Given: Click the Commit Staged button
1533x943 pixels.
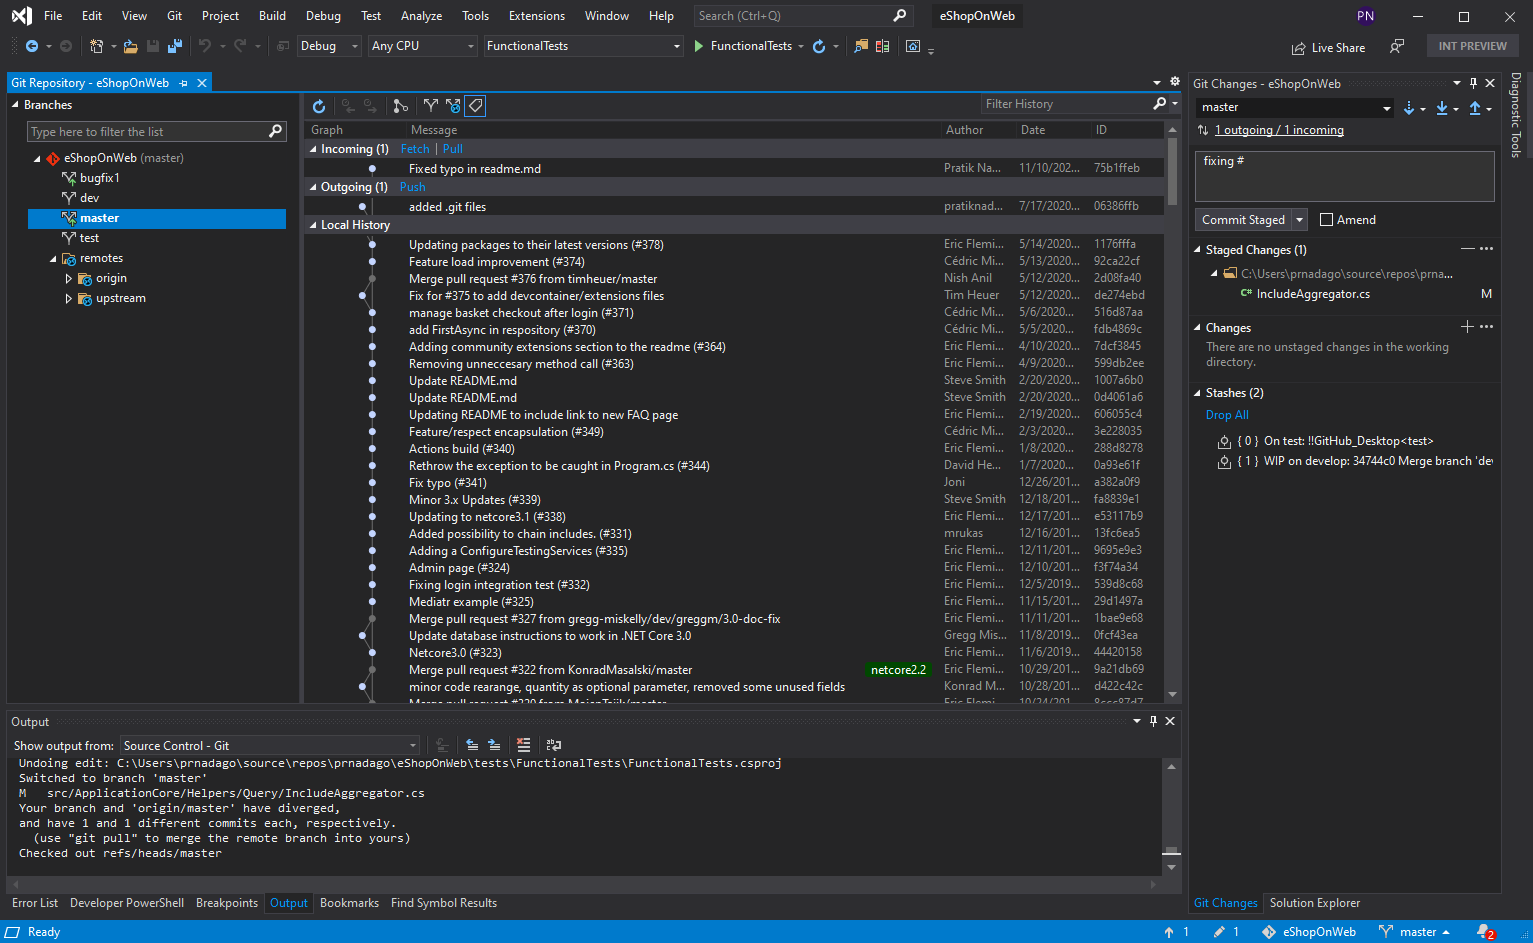Looking at the screenshot, I should coord(1243,220).
